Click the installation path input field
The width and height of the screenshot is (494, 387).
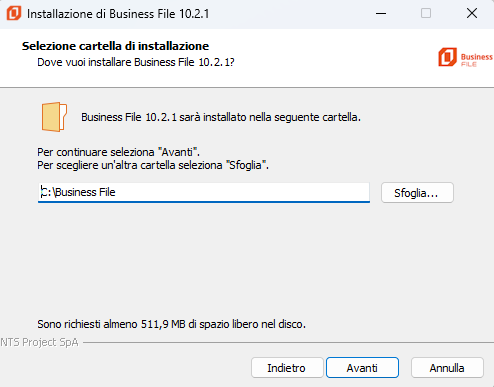point(204,192)
